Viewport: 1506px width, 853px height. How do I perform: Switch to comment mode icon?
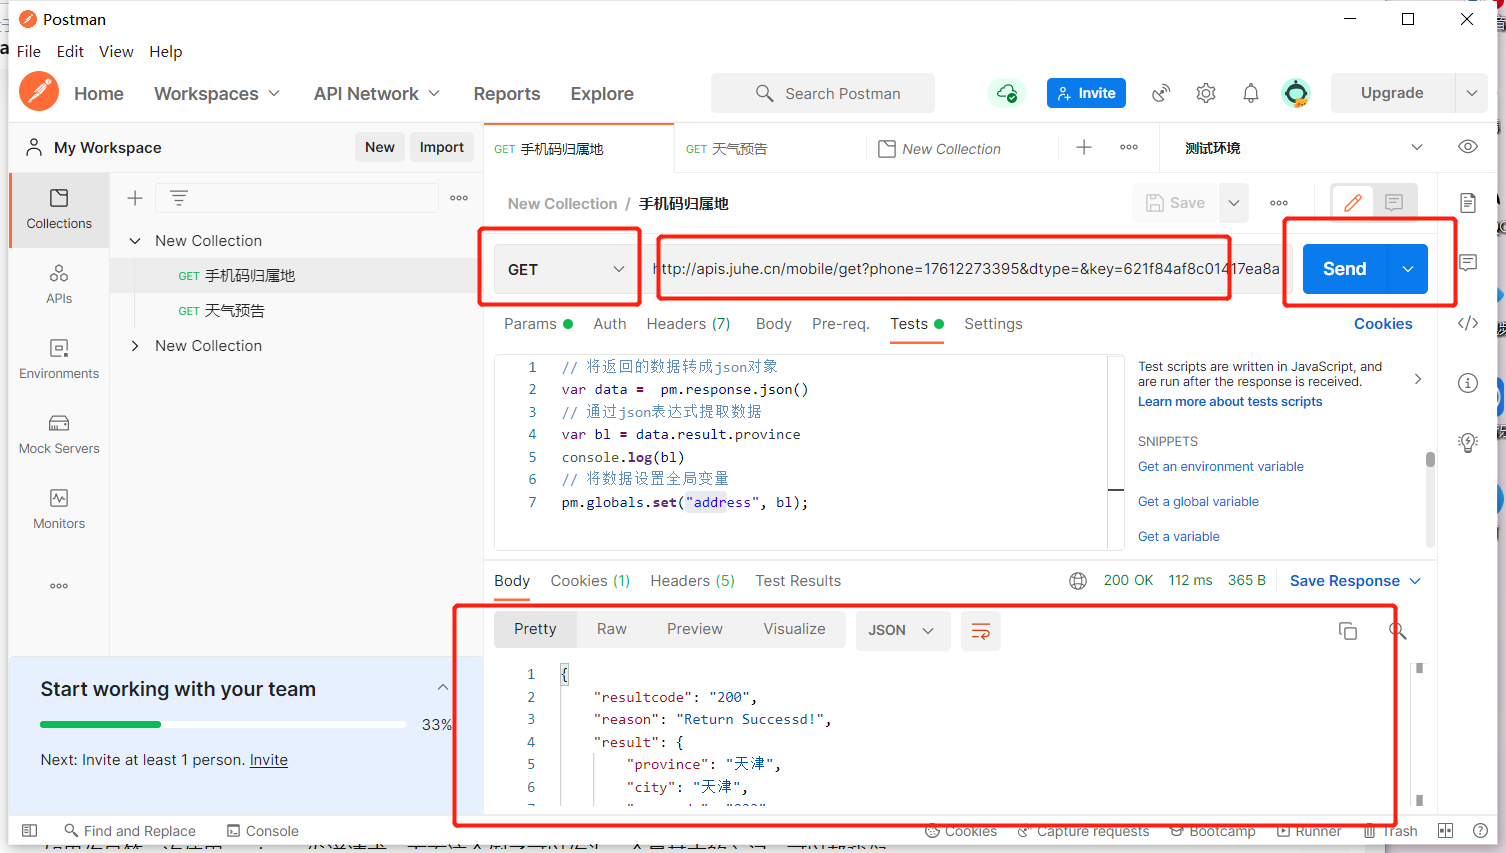1394,203
